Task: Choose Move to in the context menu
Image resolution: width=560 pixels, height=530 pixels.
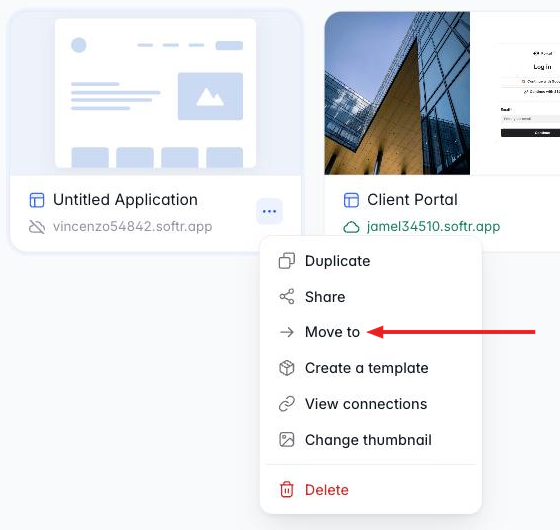Action: point(371,332)
